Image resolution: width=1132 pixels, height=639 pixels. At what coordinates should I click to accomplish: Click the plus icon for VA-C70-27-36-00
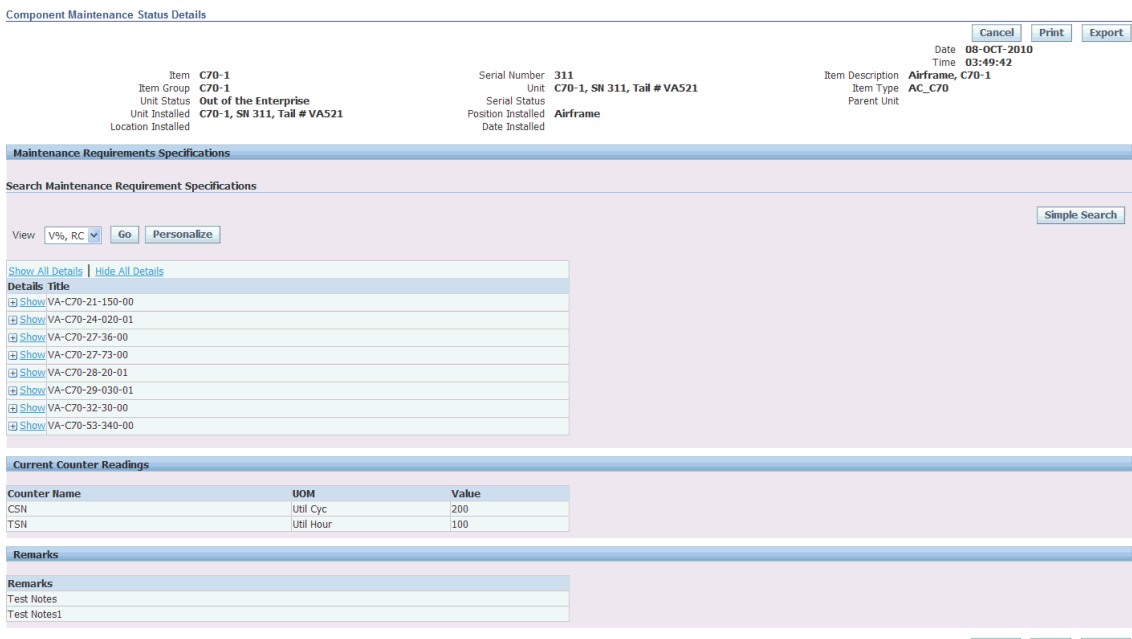click(13, 338)
